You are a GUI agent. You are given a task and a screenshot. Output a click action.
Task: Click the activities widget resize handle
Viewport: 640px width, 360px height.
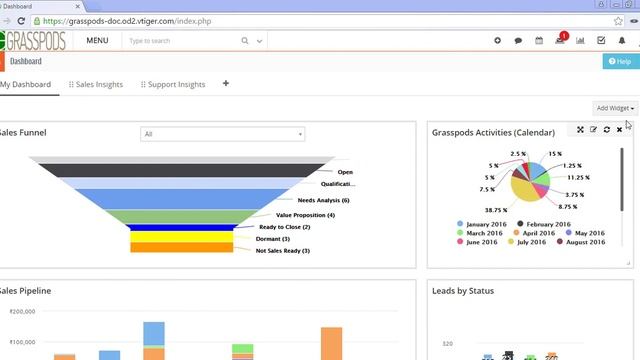point(628,263)
